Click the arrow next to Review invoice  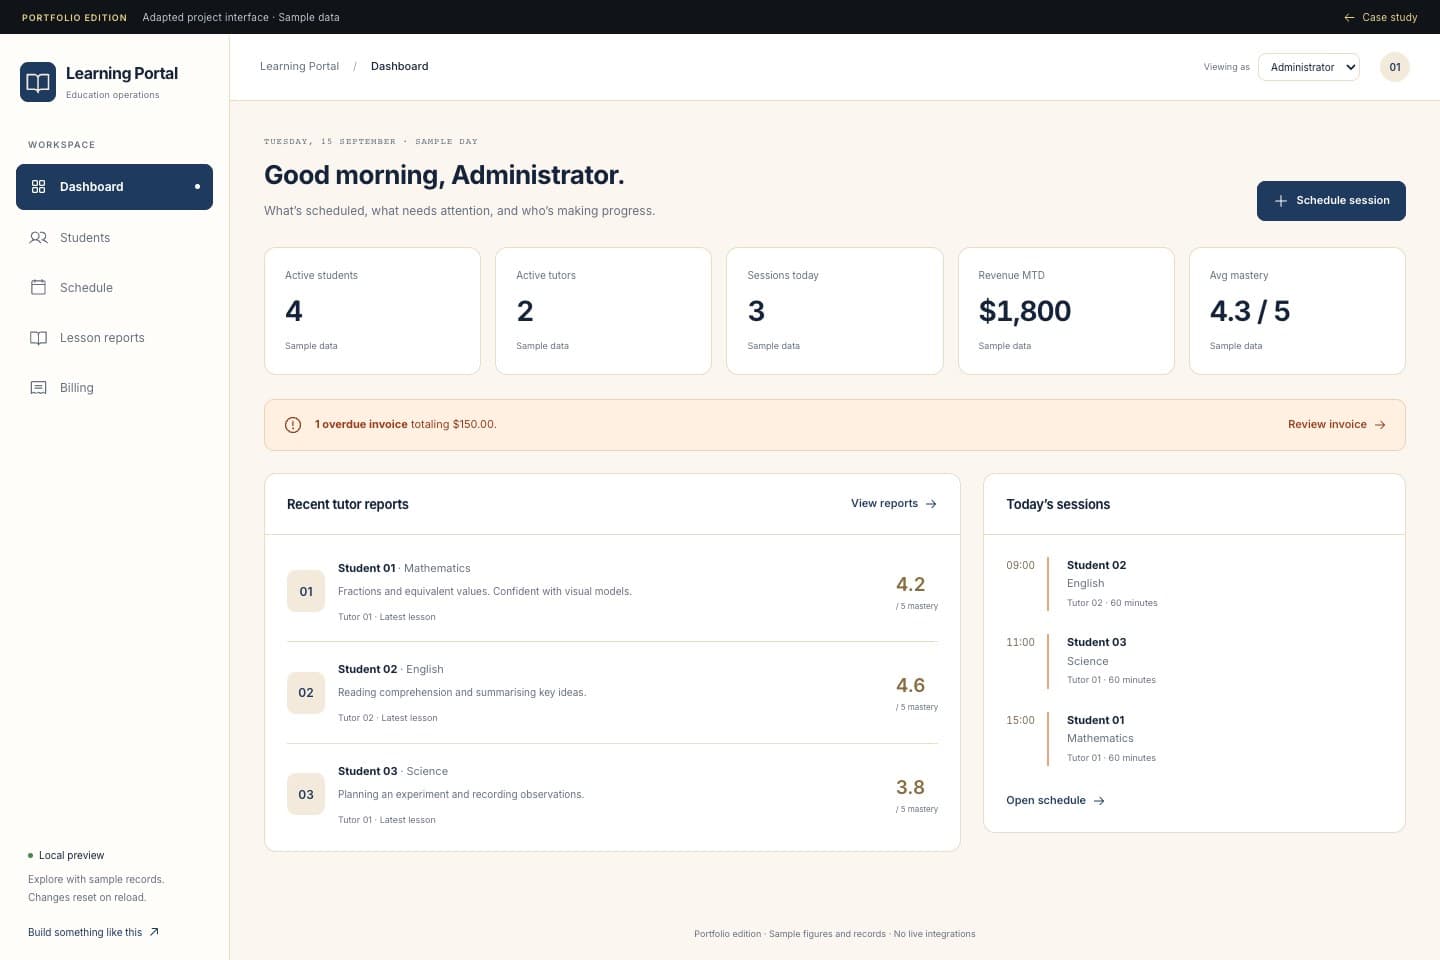point(1380,425)
